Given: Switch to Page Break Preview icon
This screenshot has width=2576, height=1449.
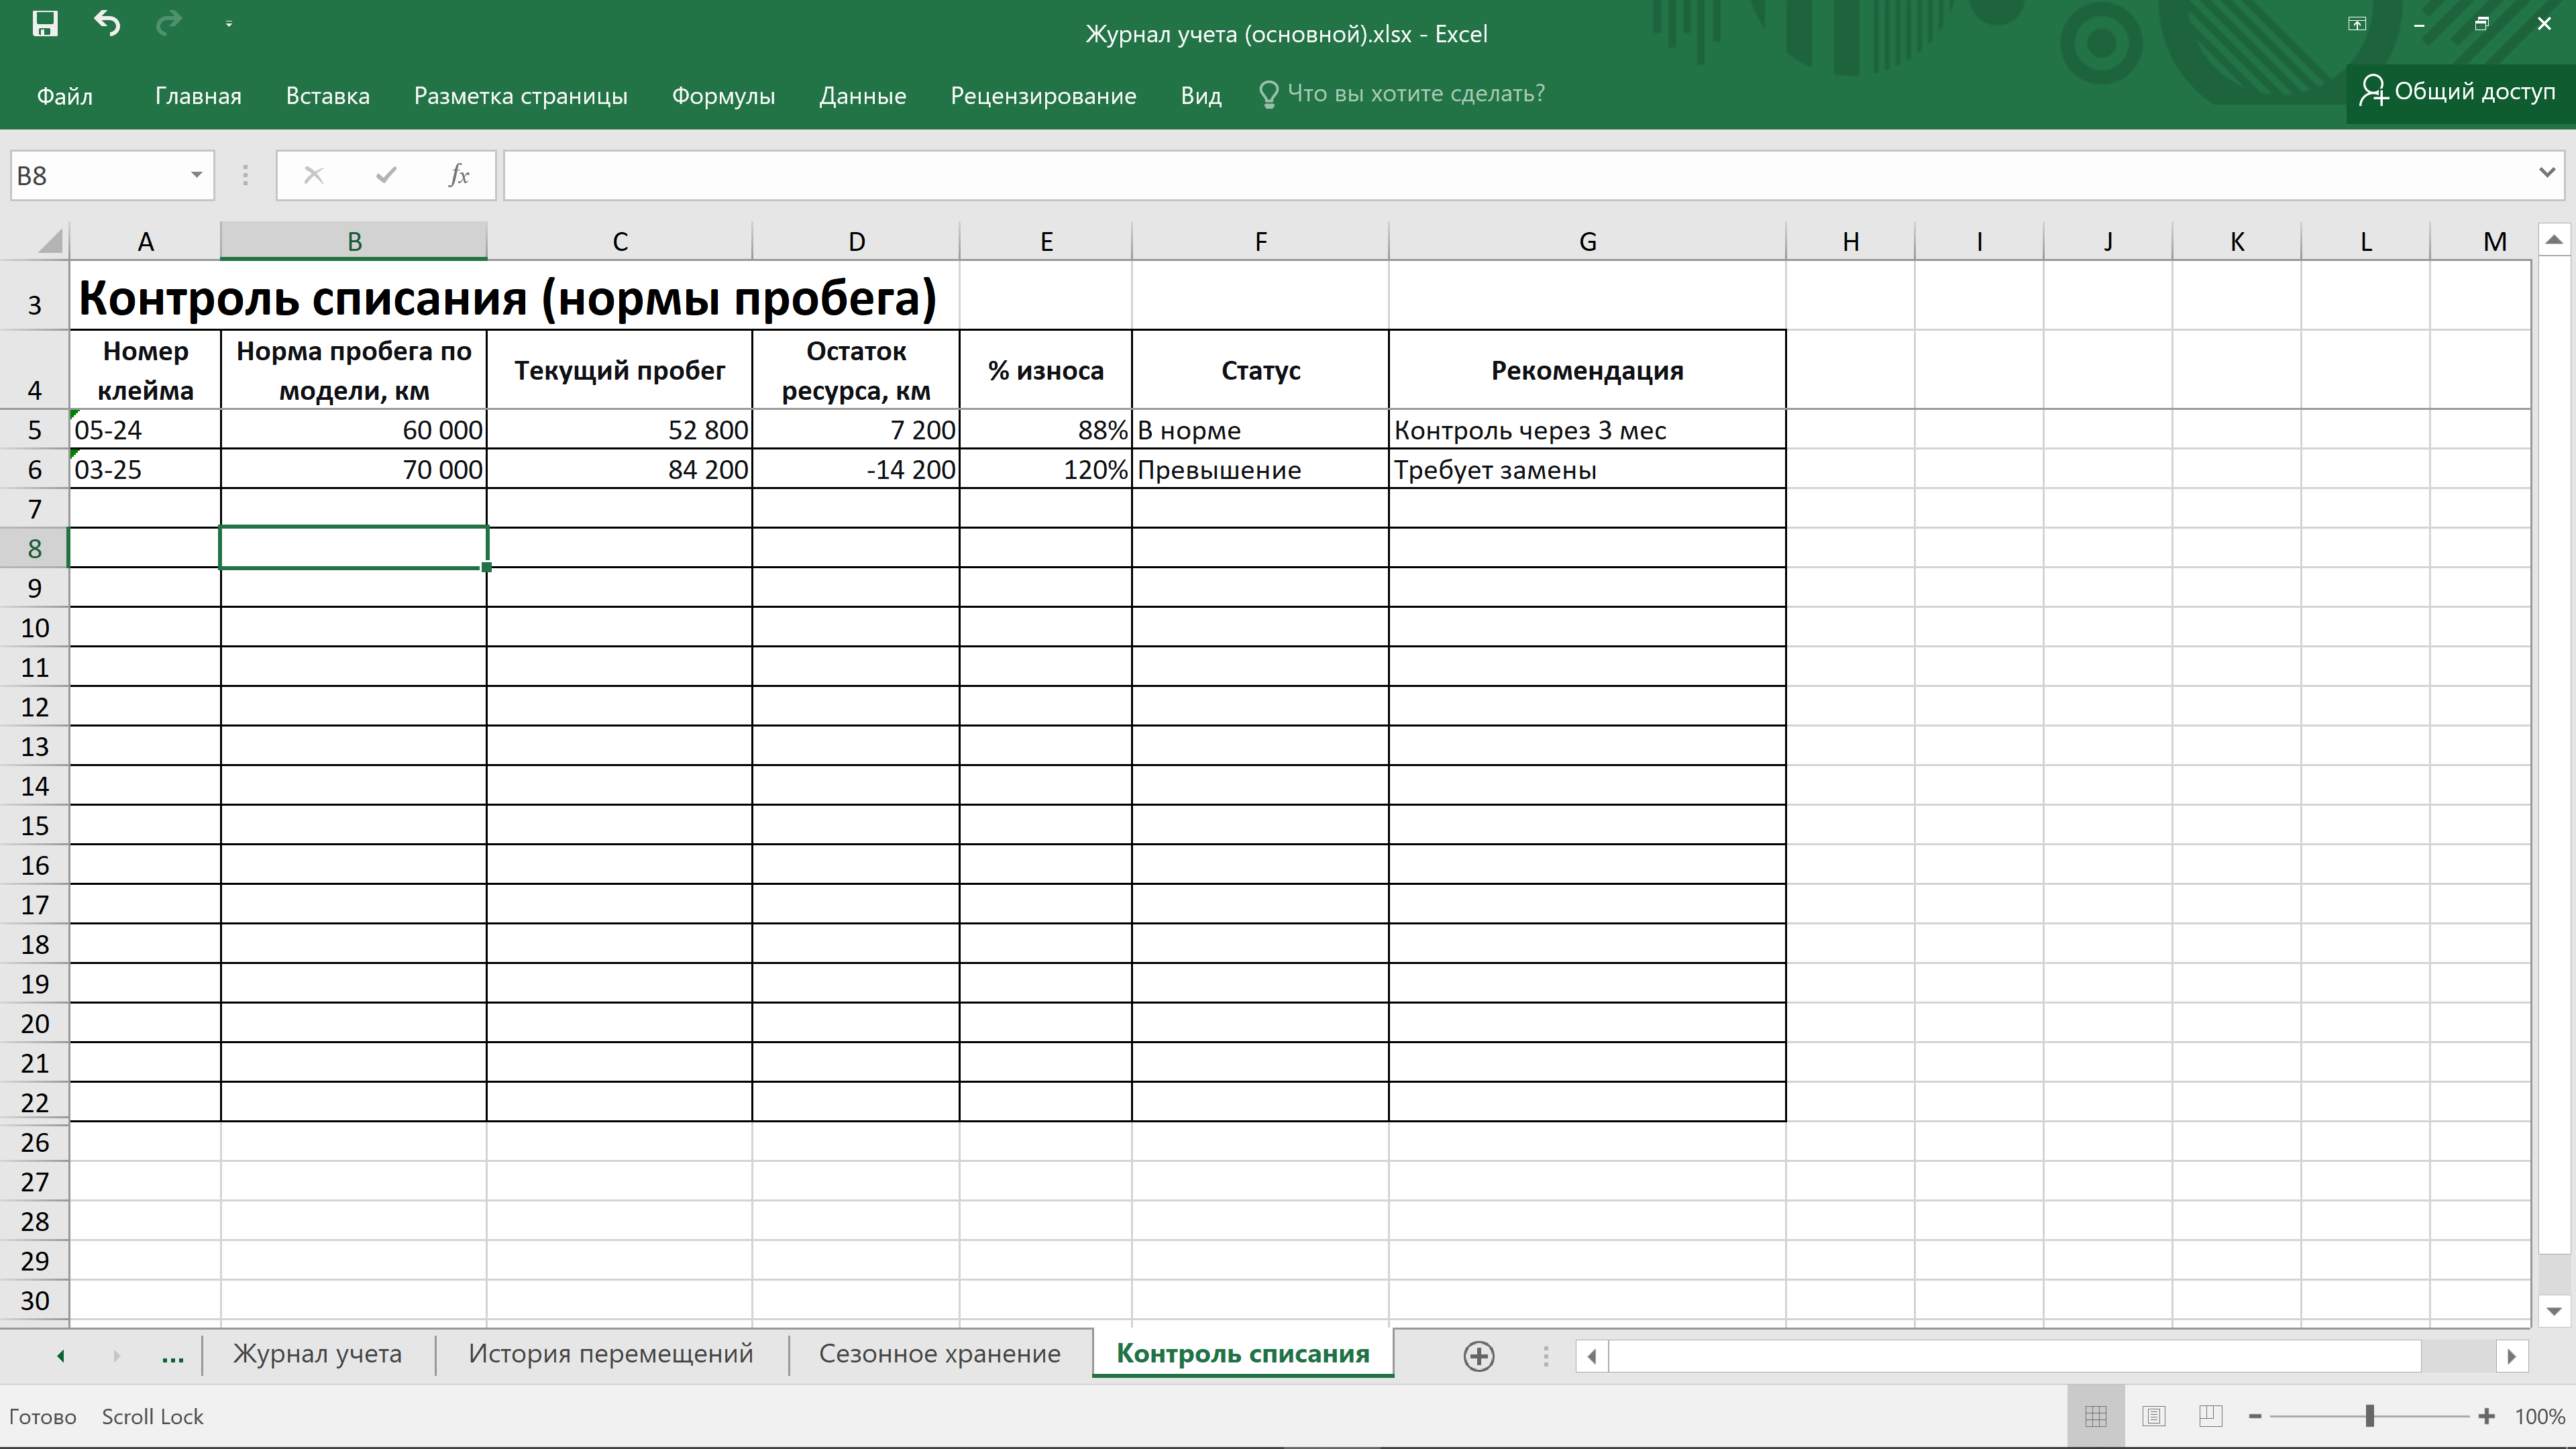Looking at the screenshot, I should pyautogui.click(x=2210, y=1416).
